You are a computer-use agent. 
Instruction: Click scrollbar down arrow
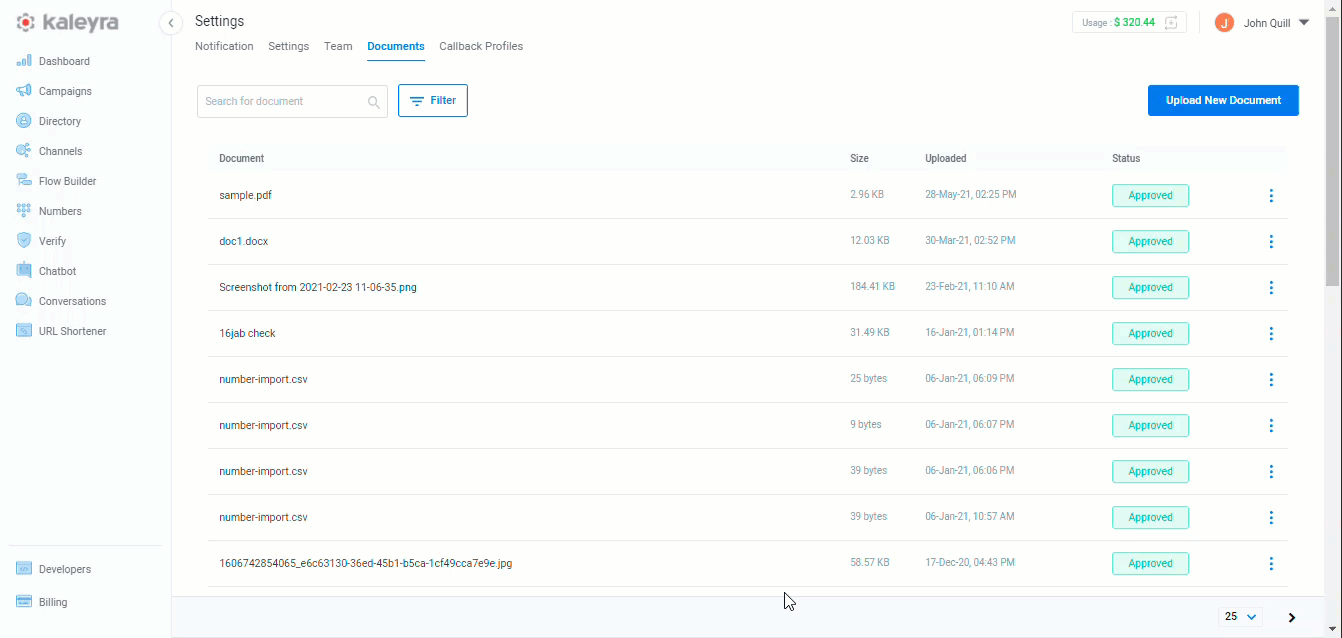click(1333, 630)
